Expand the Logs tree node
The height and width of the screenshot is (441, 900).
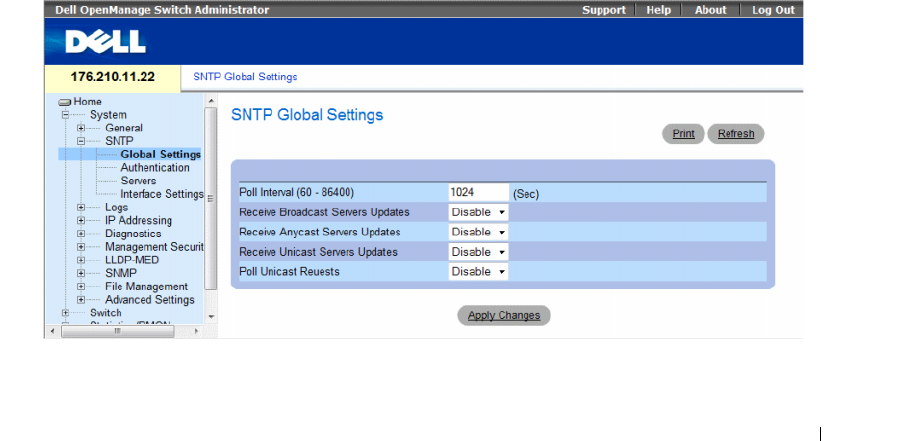pos(81,207)
